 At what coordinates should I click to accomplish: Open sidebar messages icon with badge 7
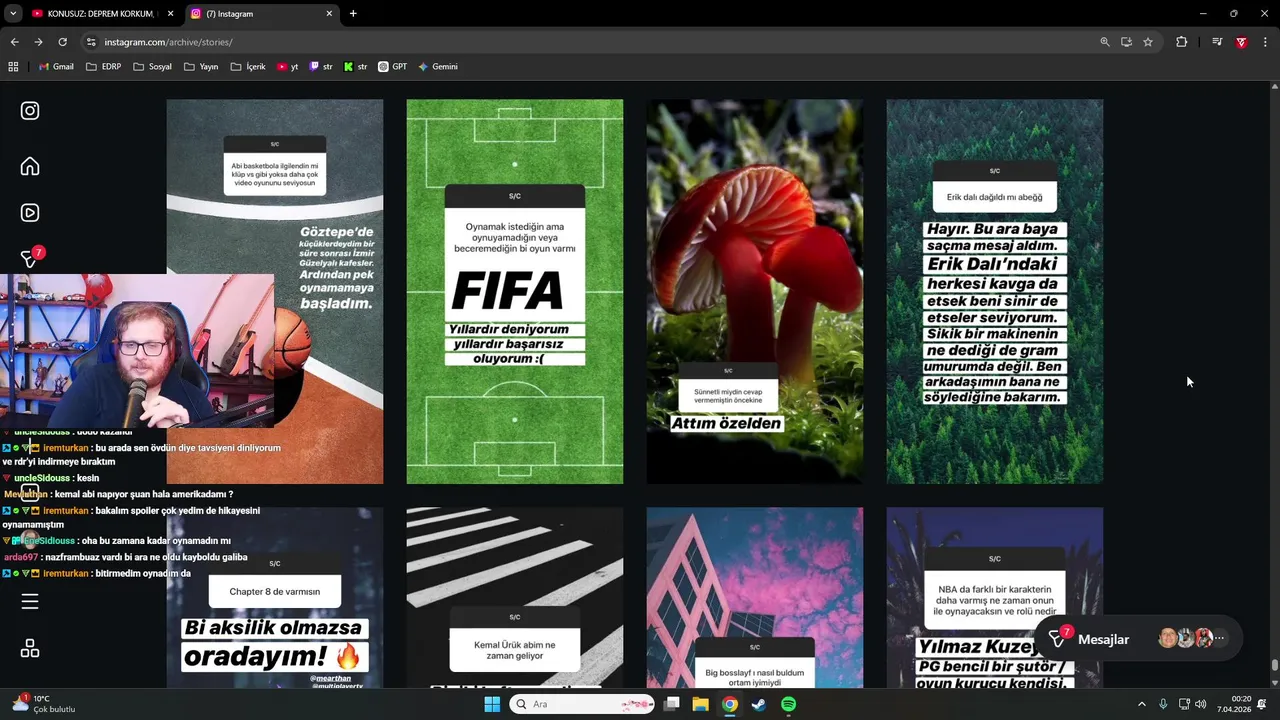(31, 257)
